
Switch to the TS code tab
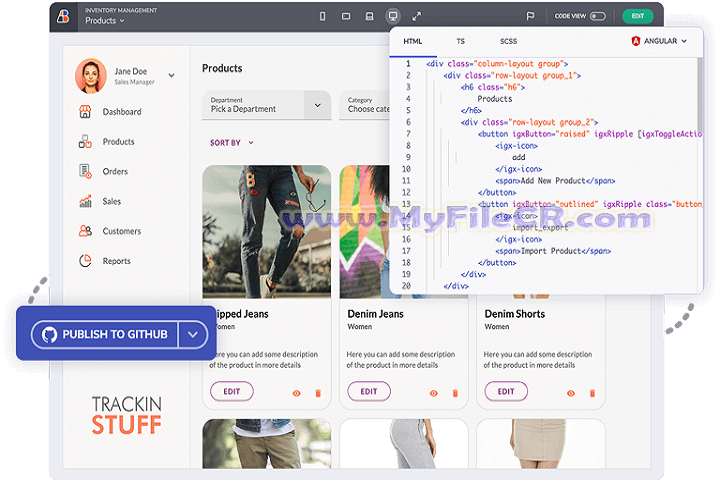461,41
